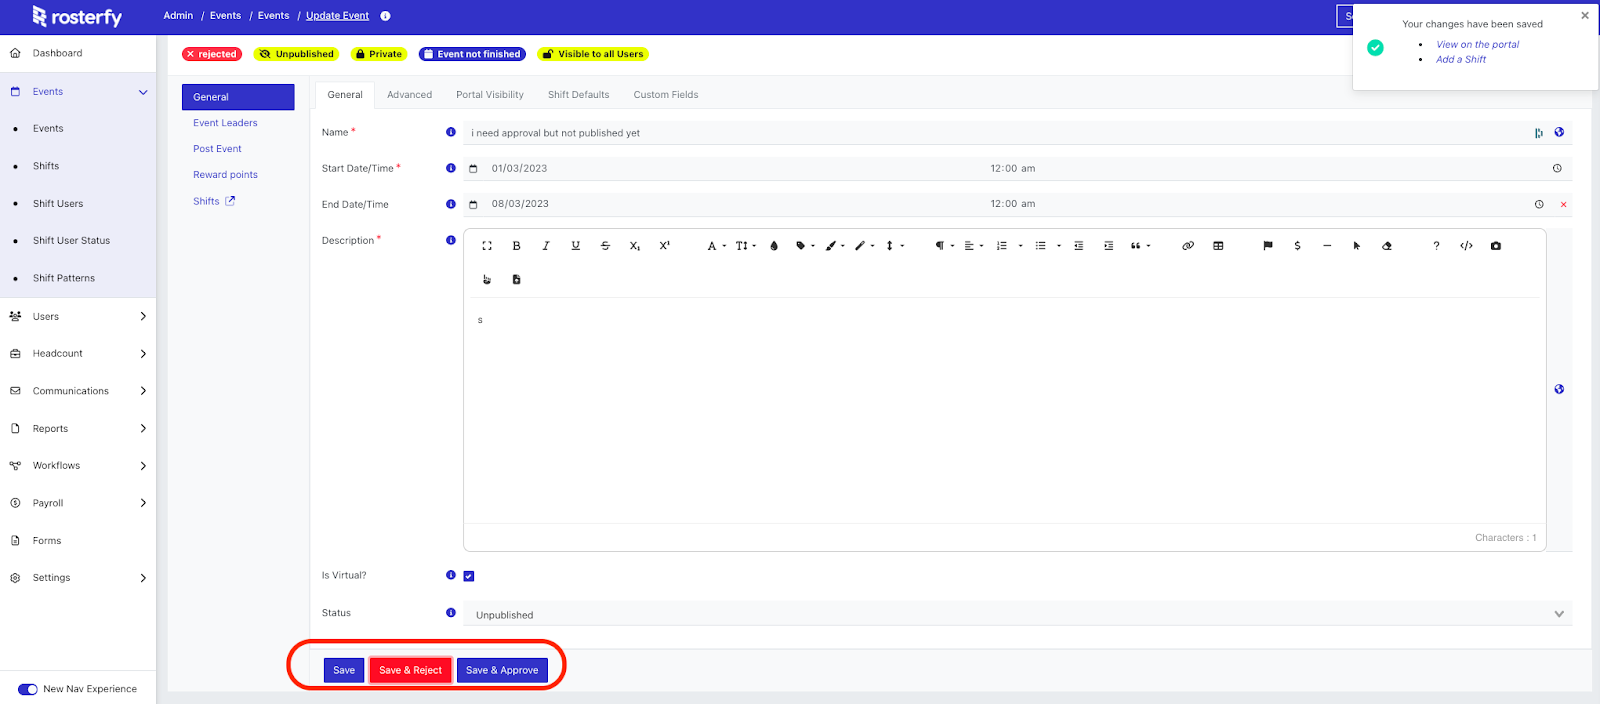This screenshot has width=1600, height=704.
Task: Open the font size dropdown
Action: pos(745,246)
